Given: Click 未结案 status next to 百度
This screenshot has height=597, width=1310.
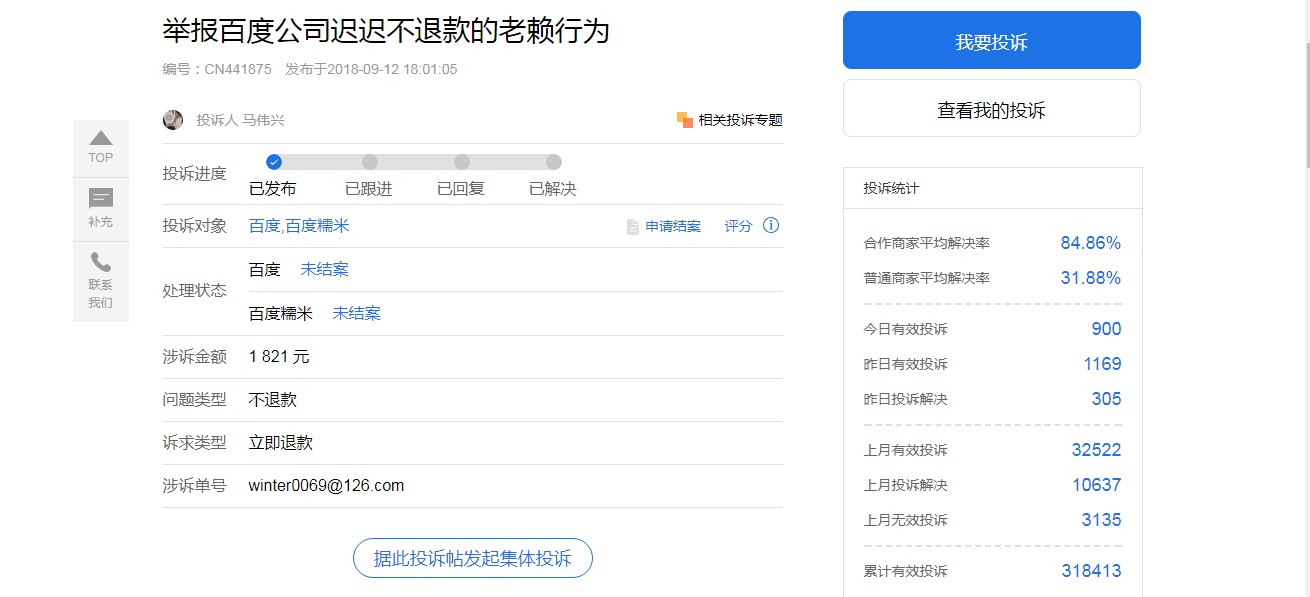Looking at the screenshot, I should 324,269.
